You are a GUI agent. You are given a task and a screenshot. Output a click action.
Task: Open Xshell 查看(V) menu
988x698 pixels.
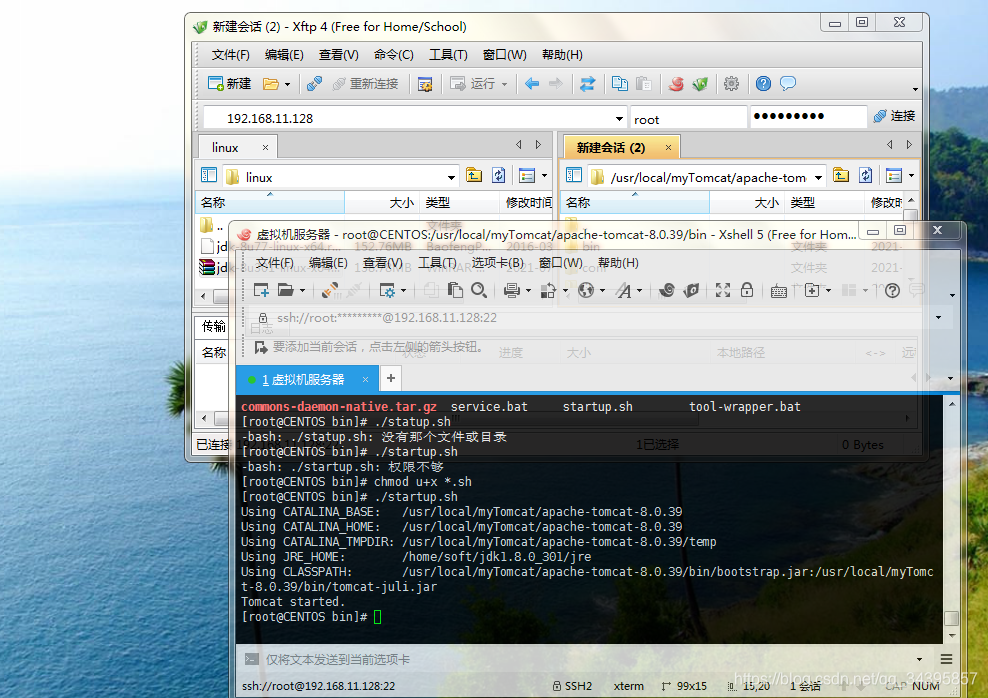coord(382,263)
